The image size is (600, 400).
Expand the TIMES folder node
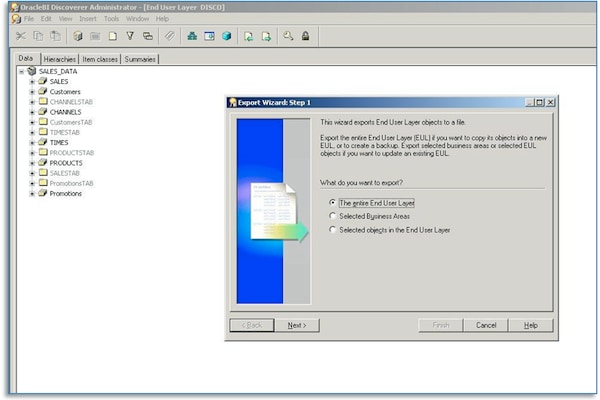tap(32, 142)
